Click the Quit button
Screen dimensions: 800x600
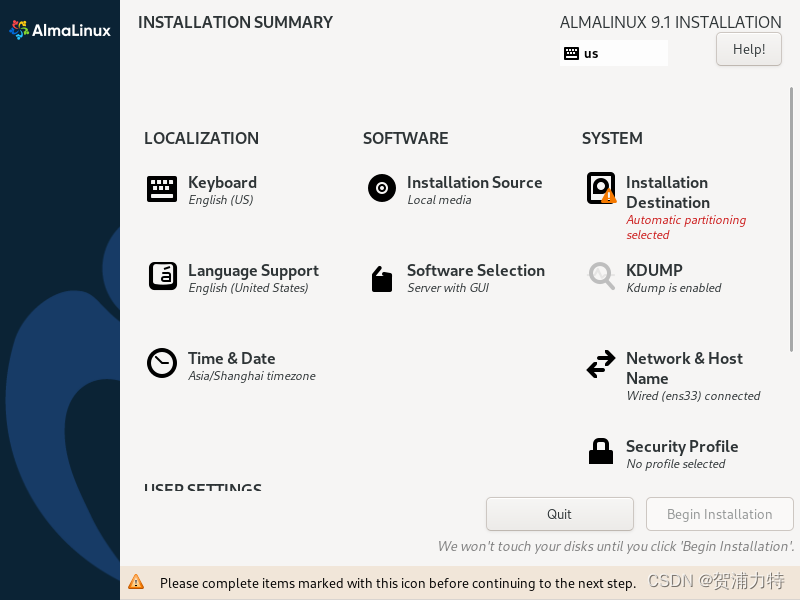click(560, 514)
